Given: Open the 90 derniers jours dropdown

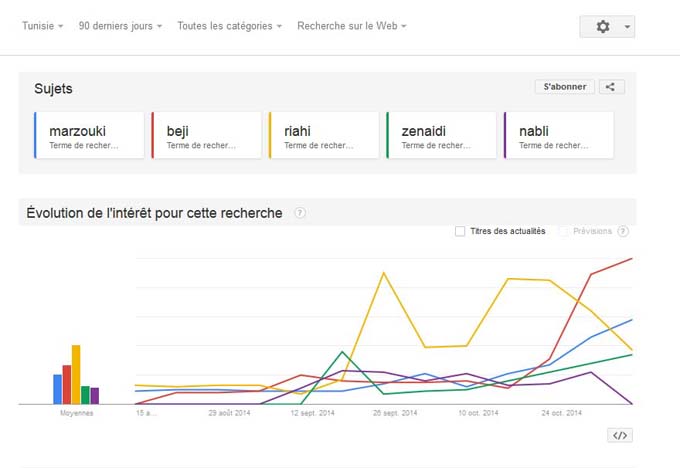Looking at the screenshot, I should (x=120, y=26).
